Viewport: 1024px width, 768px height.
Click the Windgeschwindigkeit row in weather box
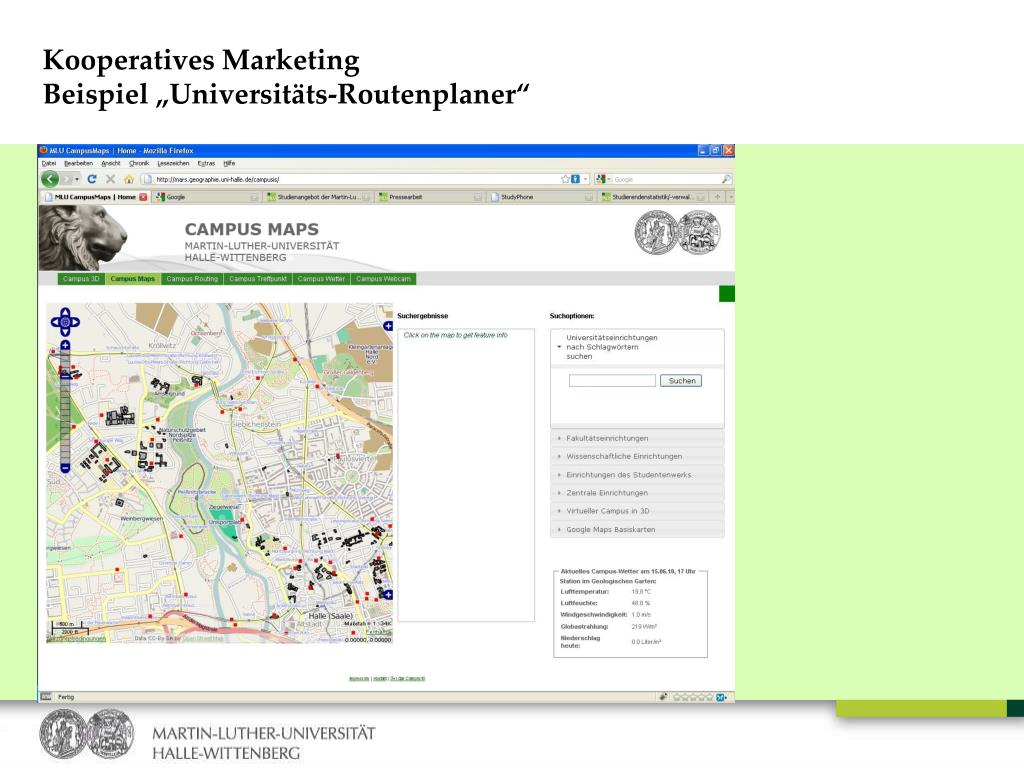click(605, 615)
